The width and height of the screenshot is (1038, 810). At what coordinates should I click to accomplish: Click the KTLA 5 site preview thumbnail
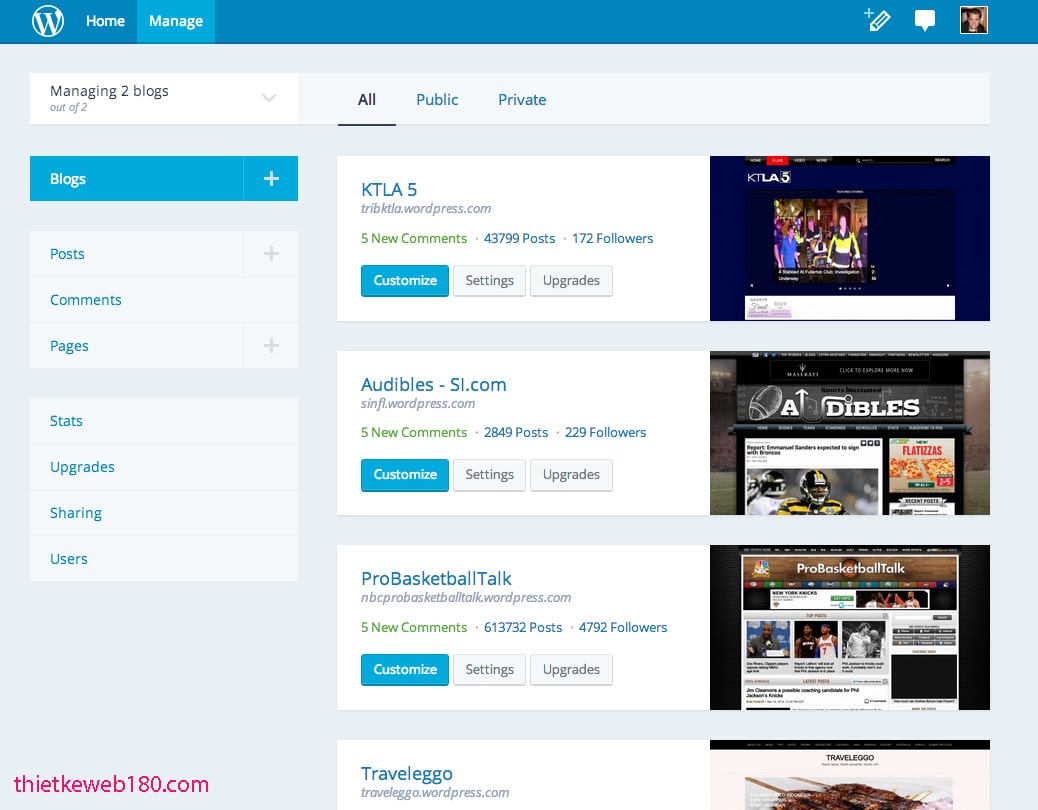click(849, 238)
